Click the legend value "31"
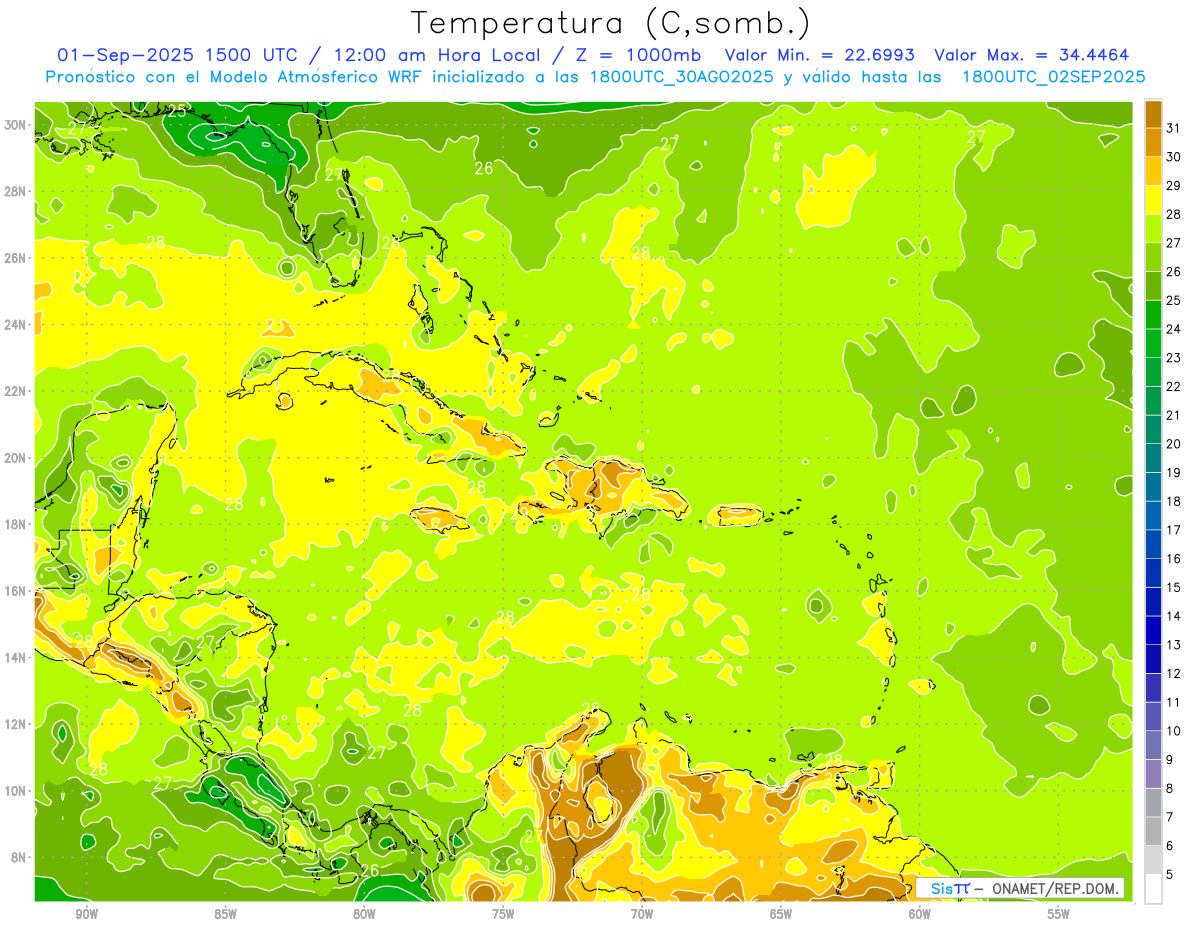 click(x=1174, y=128)
